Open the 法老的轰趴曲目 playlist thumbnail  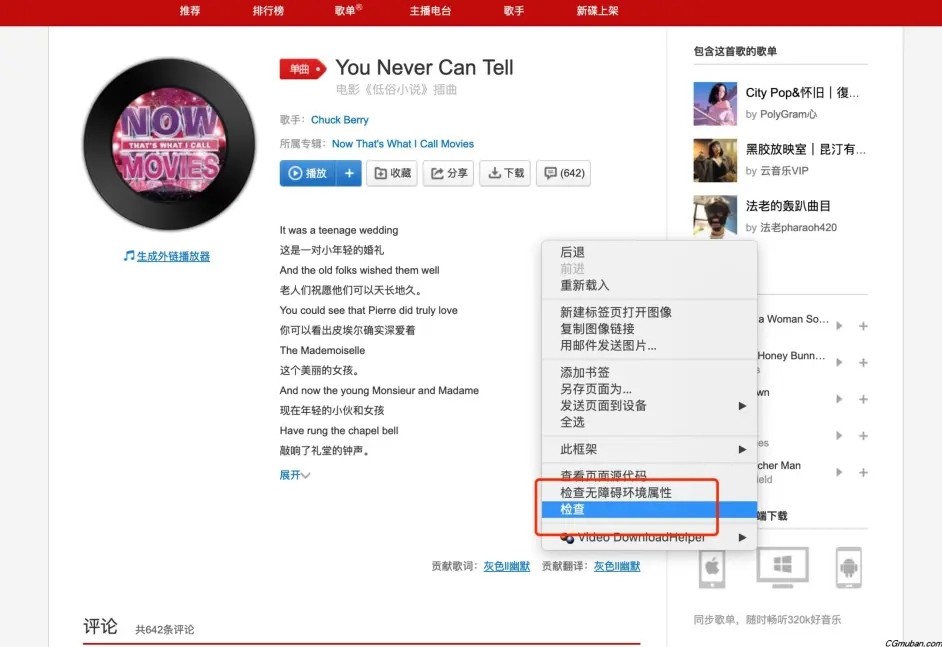[x=715, y=217]
